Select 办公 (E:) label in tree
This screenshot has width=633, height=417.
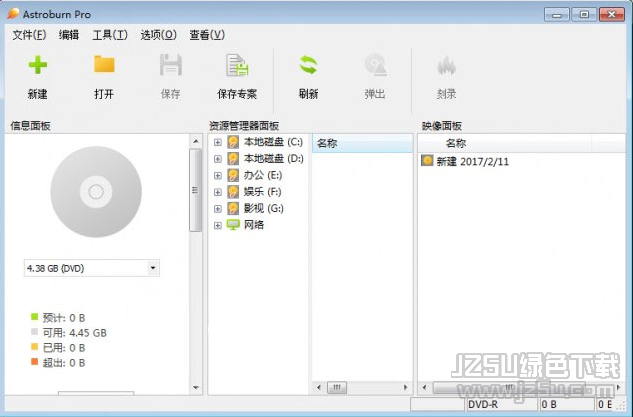263,175
